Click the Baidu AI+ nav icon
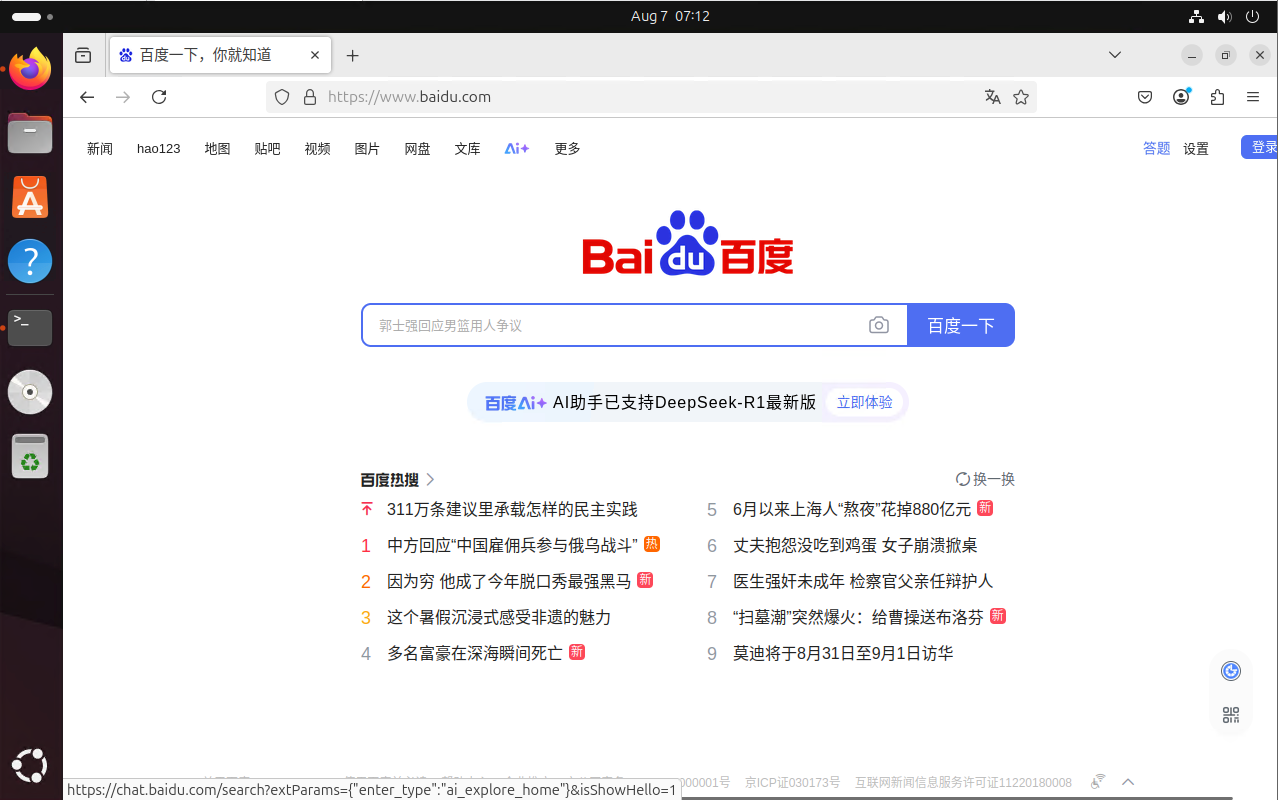Image resolution: width=1278 pixels, height=800 pixels. pyautogui.click(x=517, y=149)
